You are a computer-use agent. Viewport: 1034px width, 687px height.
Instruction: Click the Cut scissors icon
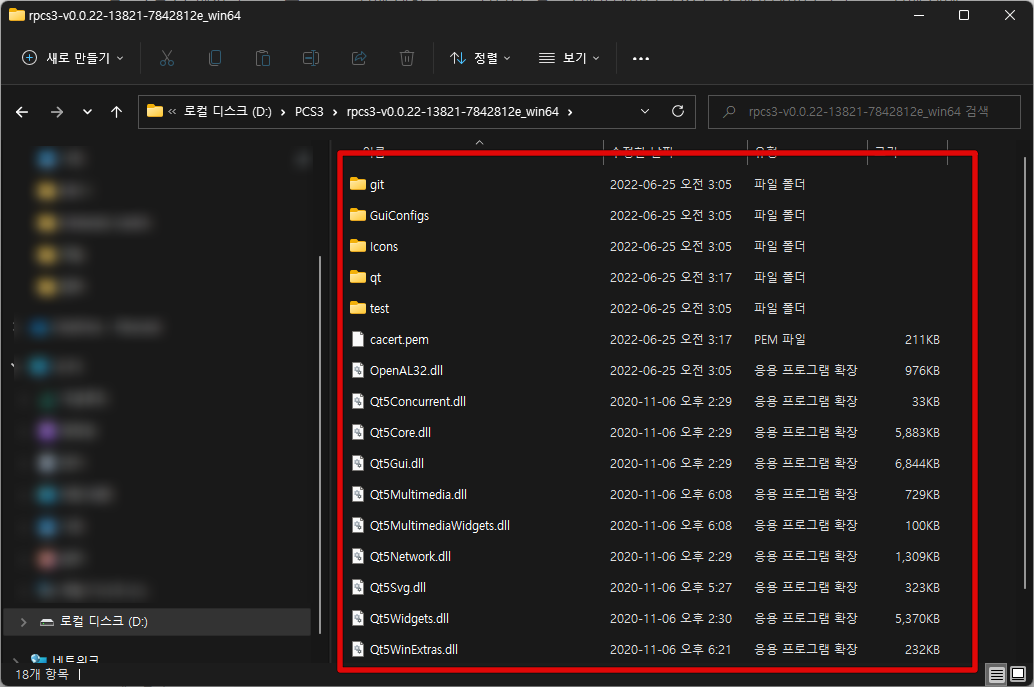coord(167,58)
